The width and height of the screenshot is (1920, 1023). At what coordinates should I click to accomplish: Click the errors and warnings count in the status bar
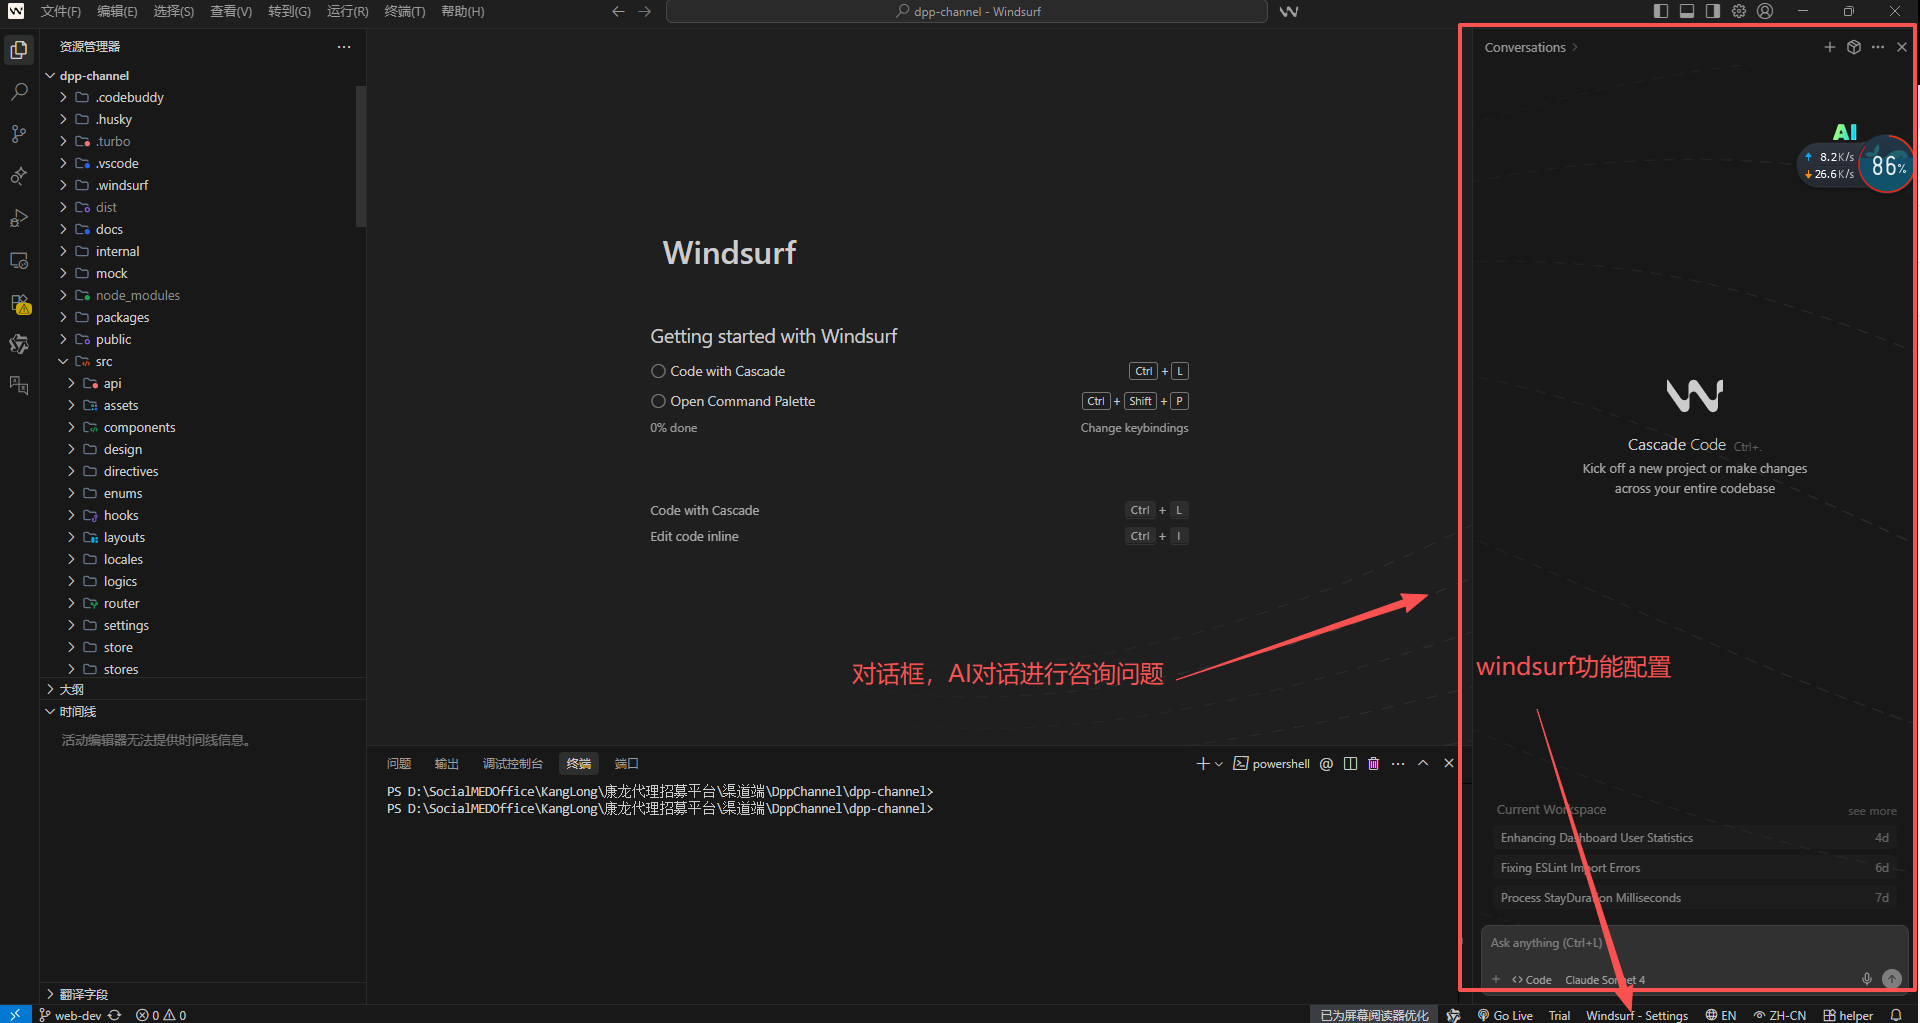coord(161,1015)
